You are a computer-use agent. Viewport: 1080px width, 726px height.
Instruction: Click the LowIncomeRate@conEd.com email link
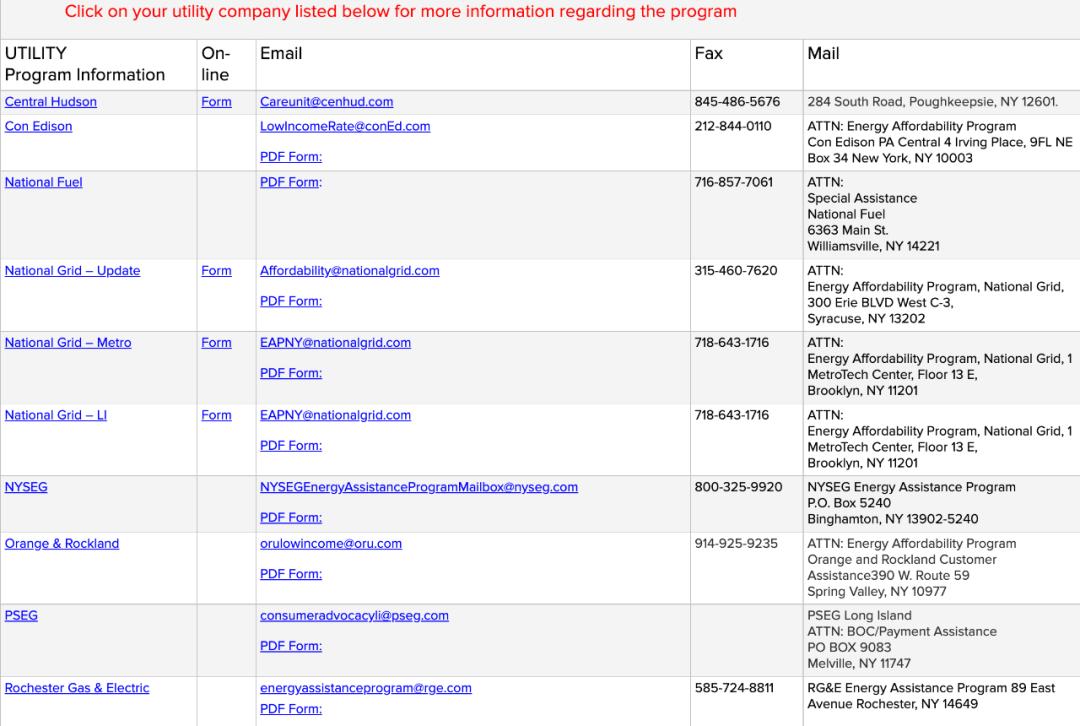pyautogui.click(x=345, y=127)
